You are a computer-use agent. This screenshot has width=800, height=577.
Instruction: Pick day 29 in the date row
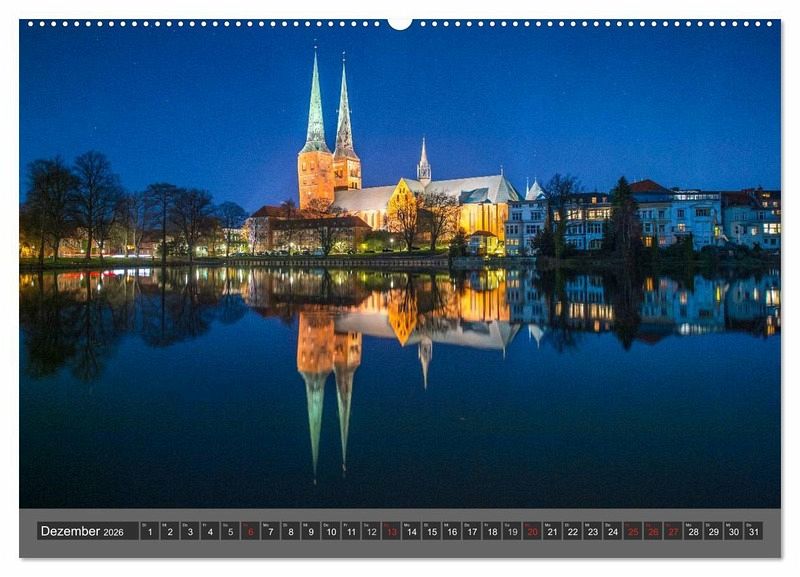(x=713, y=531)
